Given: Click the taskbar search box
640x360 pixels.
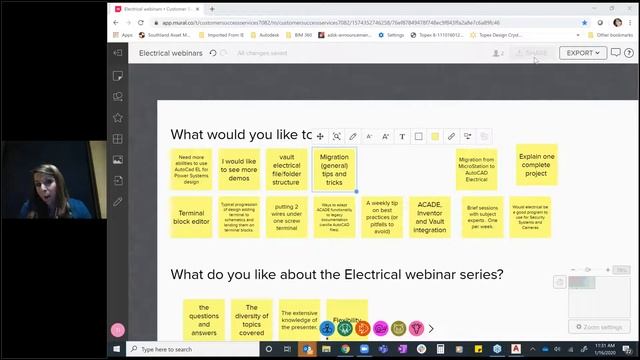Looking at the screenshot, I should coord(193,349).
